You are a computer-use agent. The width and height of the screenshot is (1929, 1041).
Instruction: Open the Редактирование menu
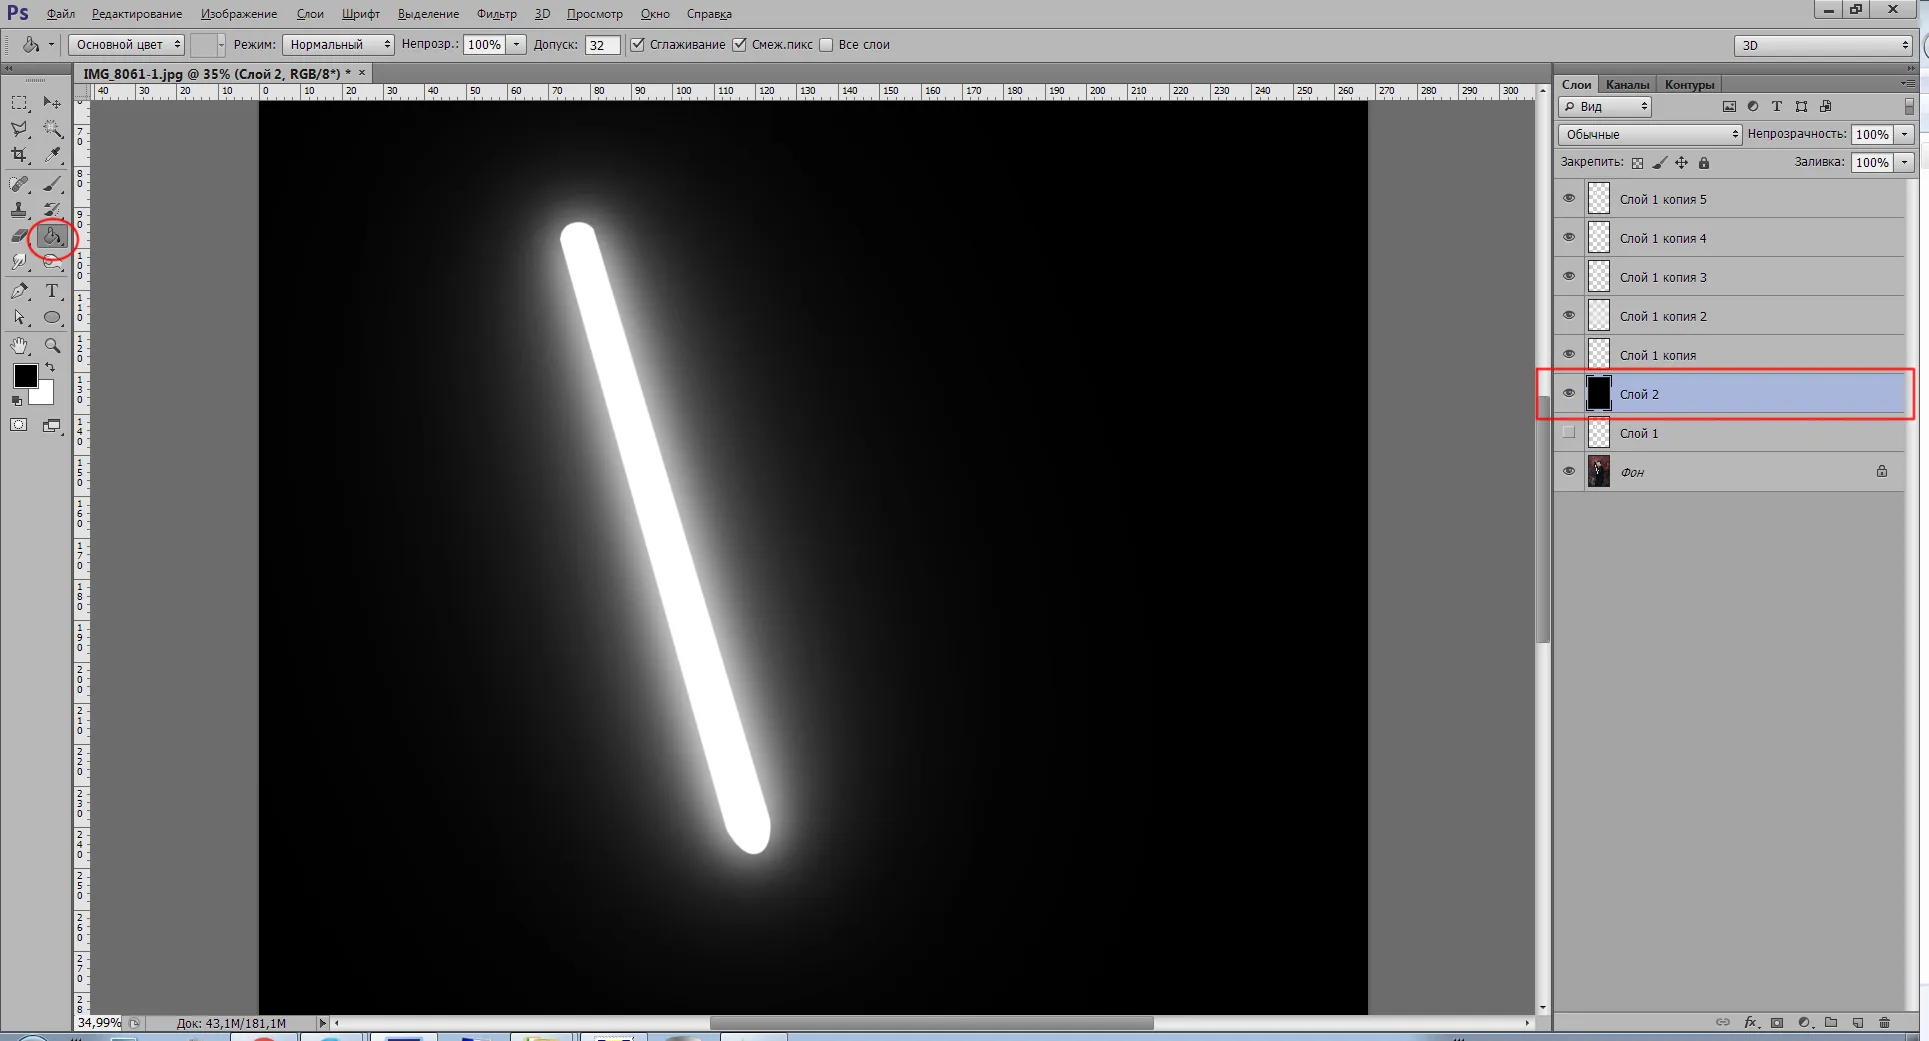click(137, 14)
